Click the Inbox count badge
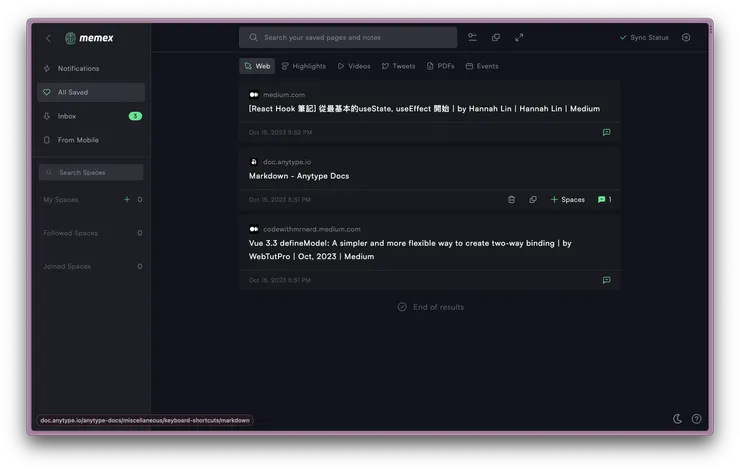Viewport: 740px width, 471px height. tap(135, 116)
